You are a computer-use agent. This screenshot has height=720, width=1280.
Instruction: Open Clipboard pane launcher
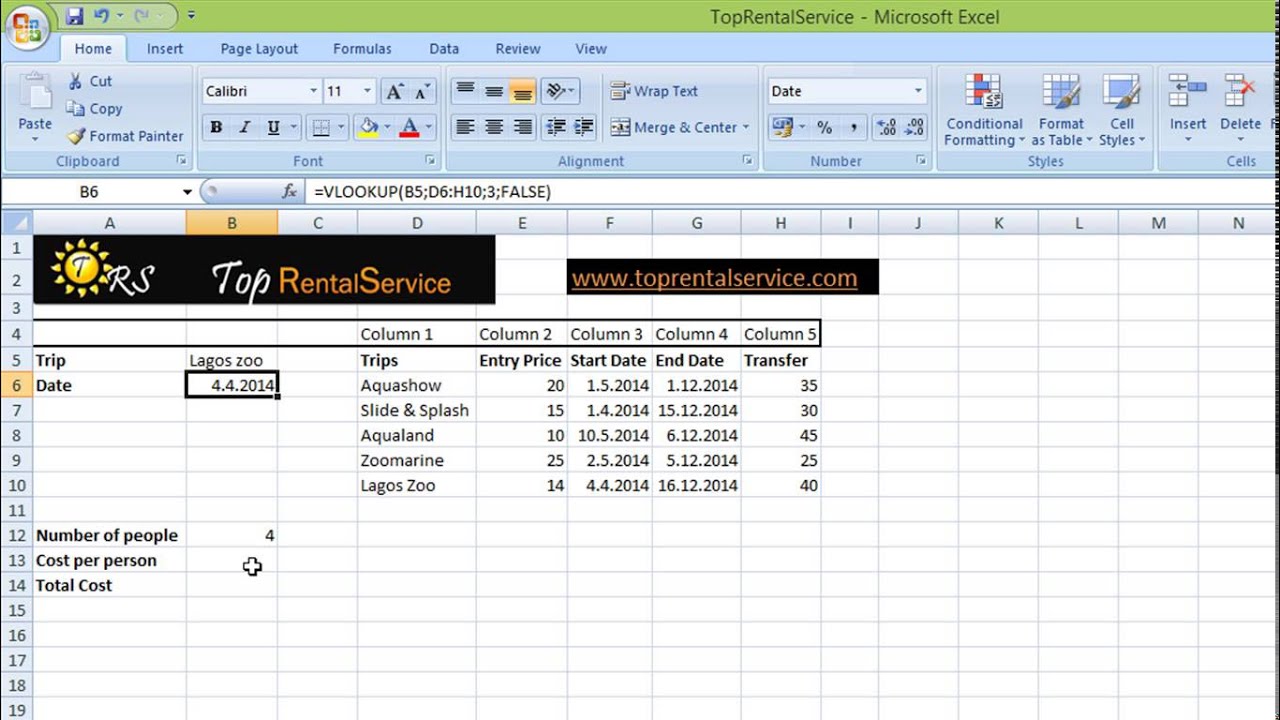(x=182, y=160)
